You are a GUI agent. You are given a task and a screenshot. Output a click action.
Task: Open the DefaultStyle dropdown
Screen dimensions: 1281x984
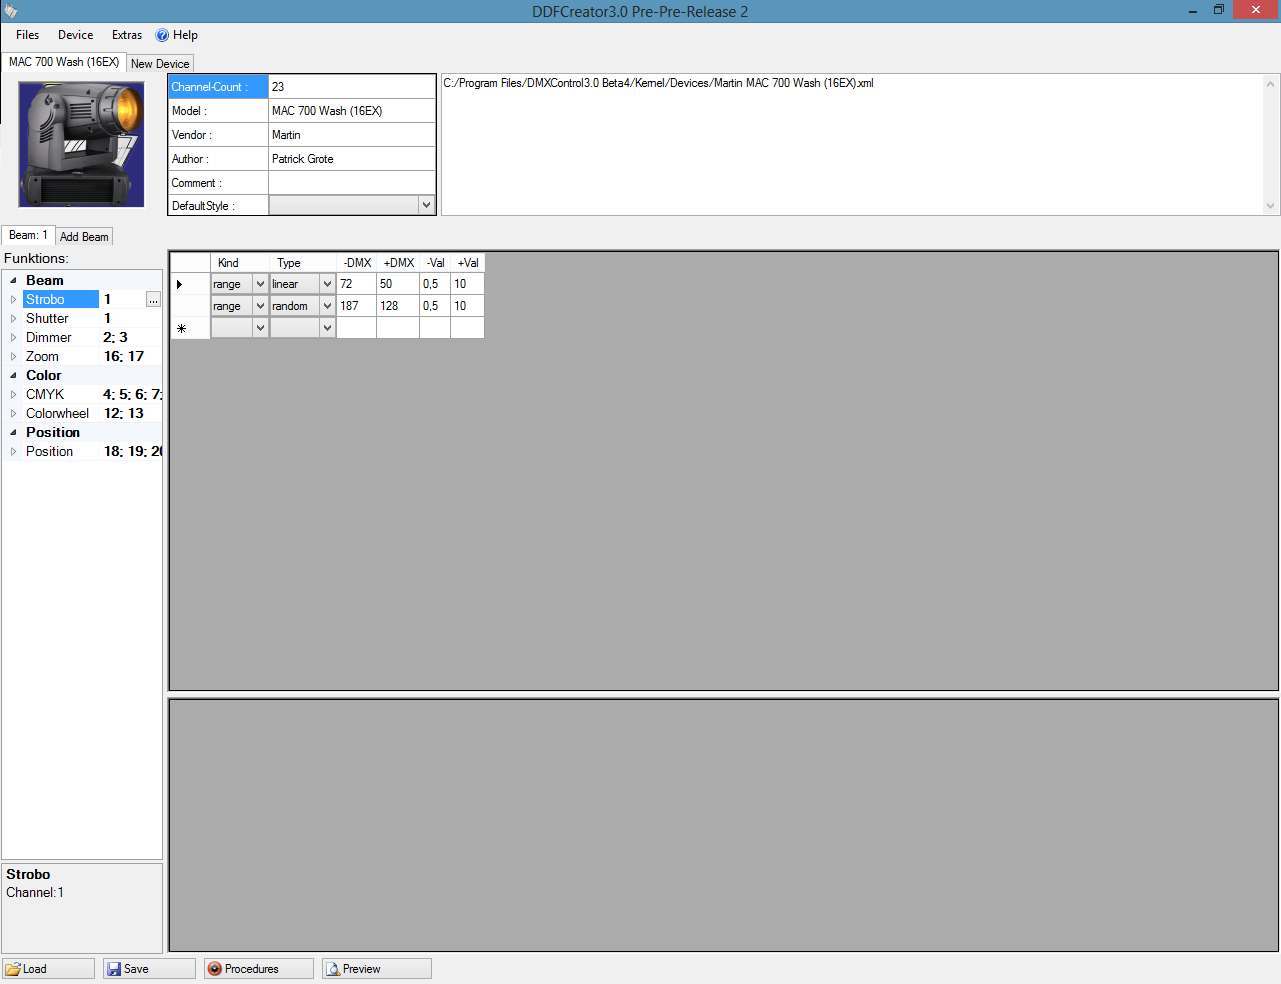click(x=426, y=205)
